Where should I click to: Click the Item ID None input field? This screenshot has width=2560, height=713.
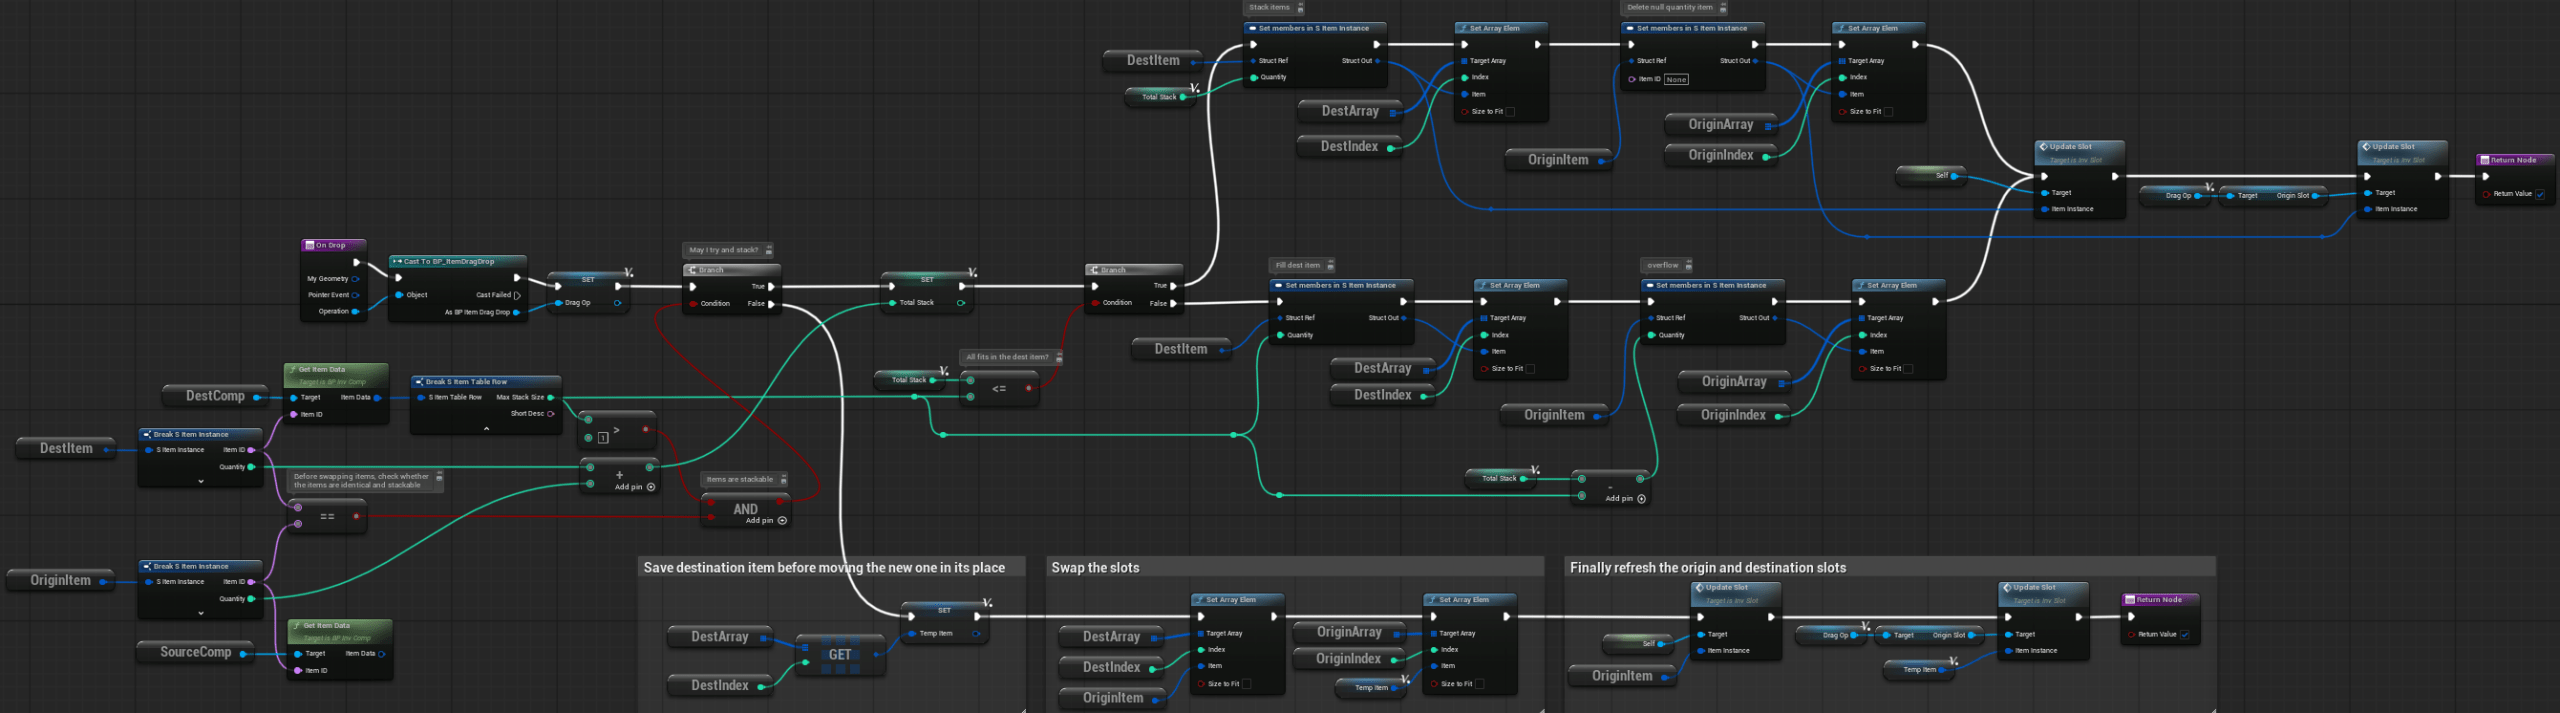coord(1676,79)
